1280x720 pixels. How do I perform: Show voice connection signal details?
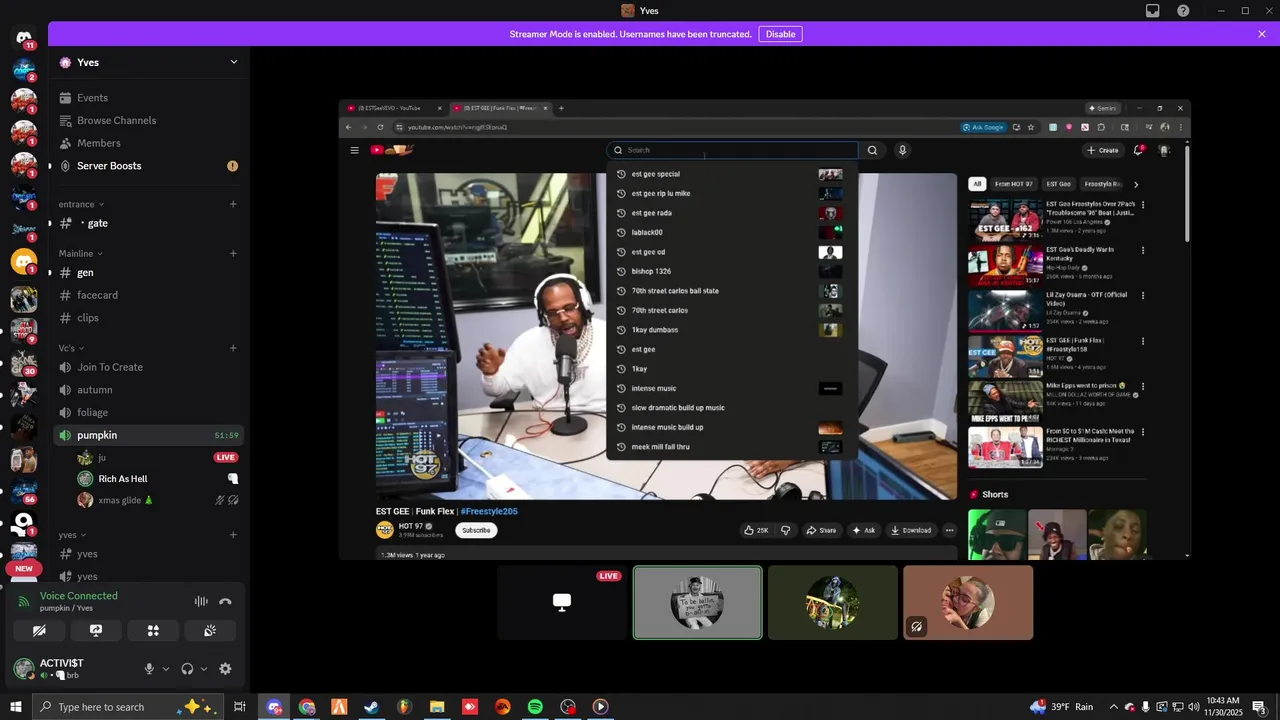[24, 601]
